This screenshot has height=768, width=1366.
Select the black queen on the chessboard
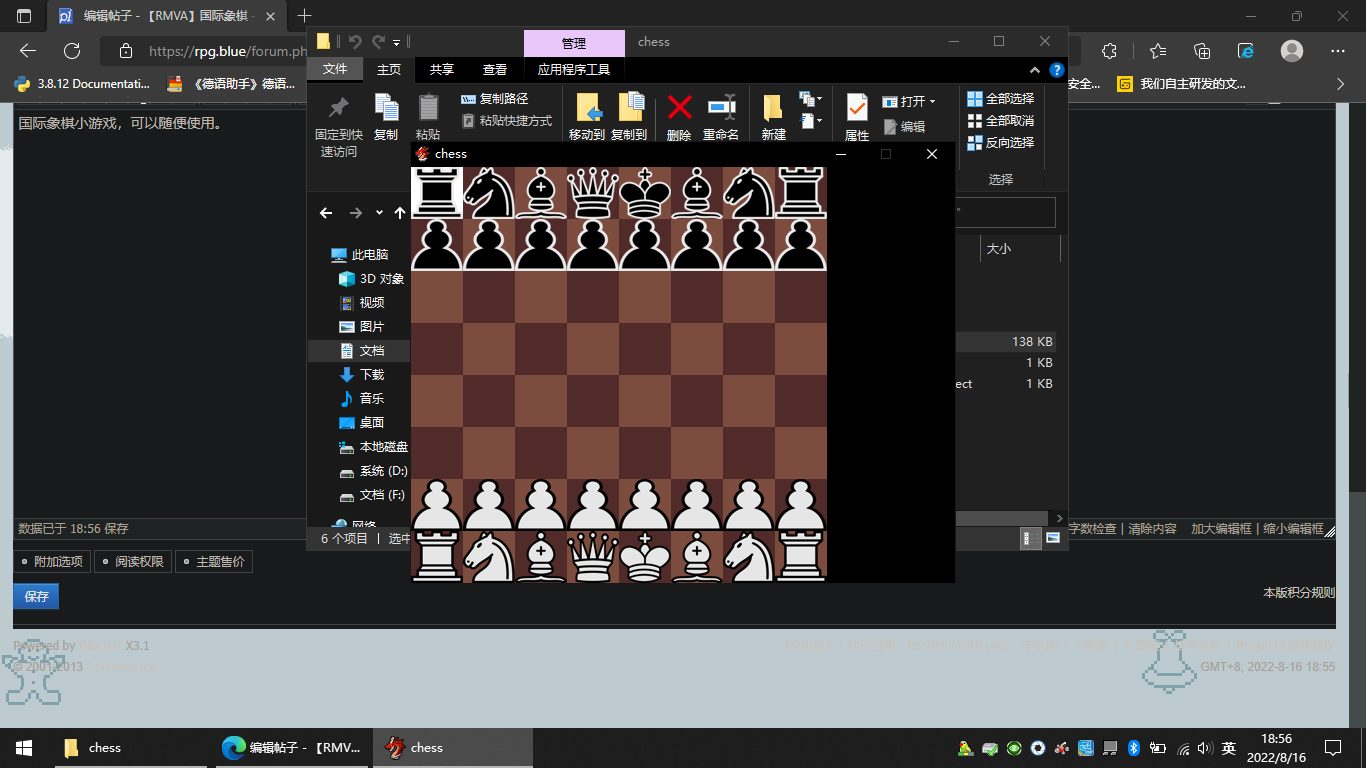coord(593,192)
